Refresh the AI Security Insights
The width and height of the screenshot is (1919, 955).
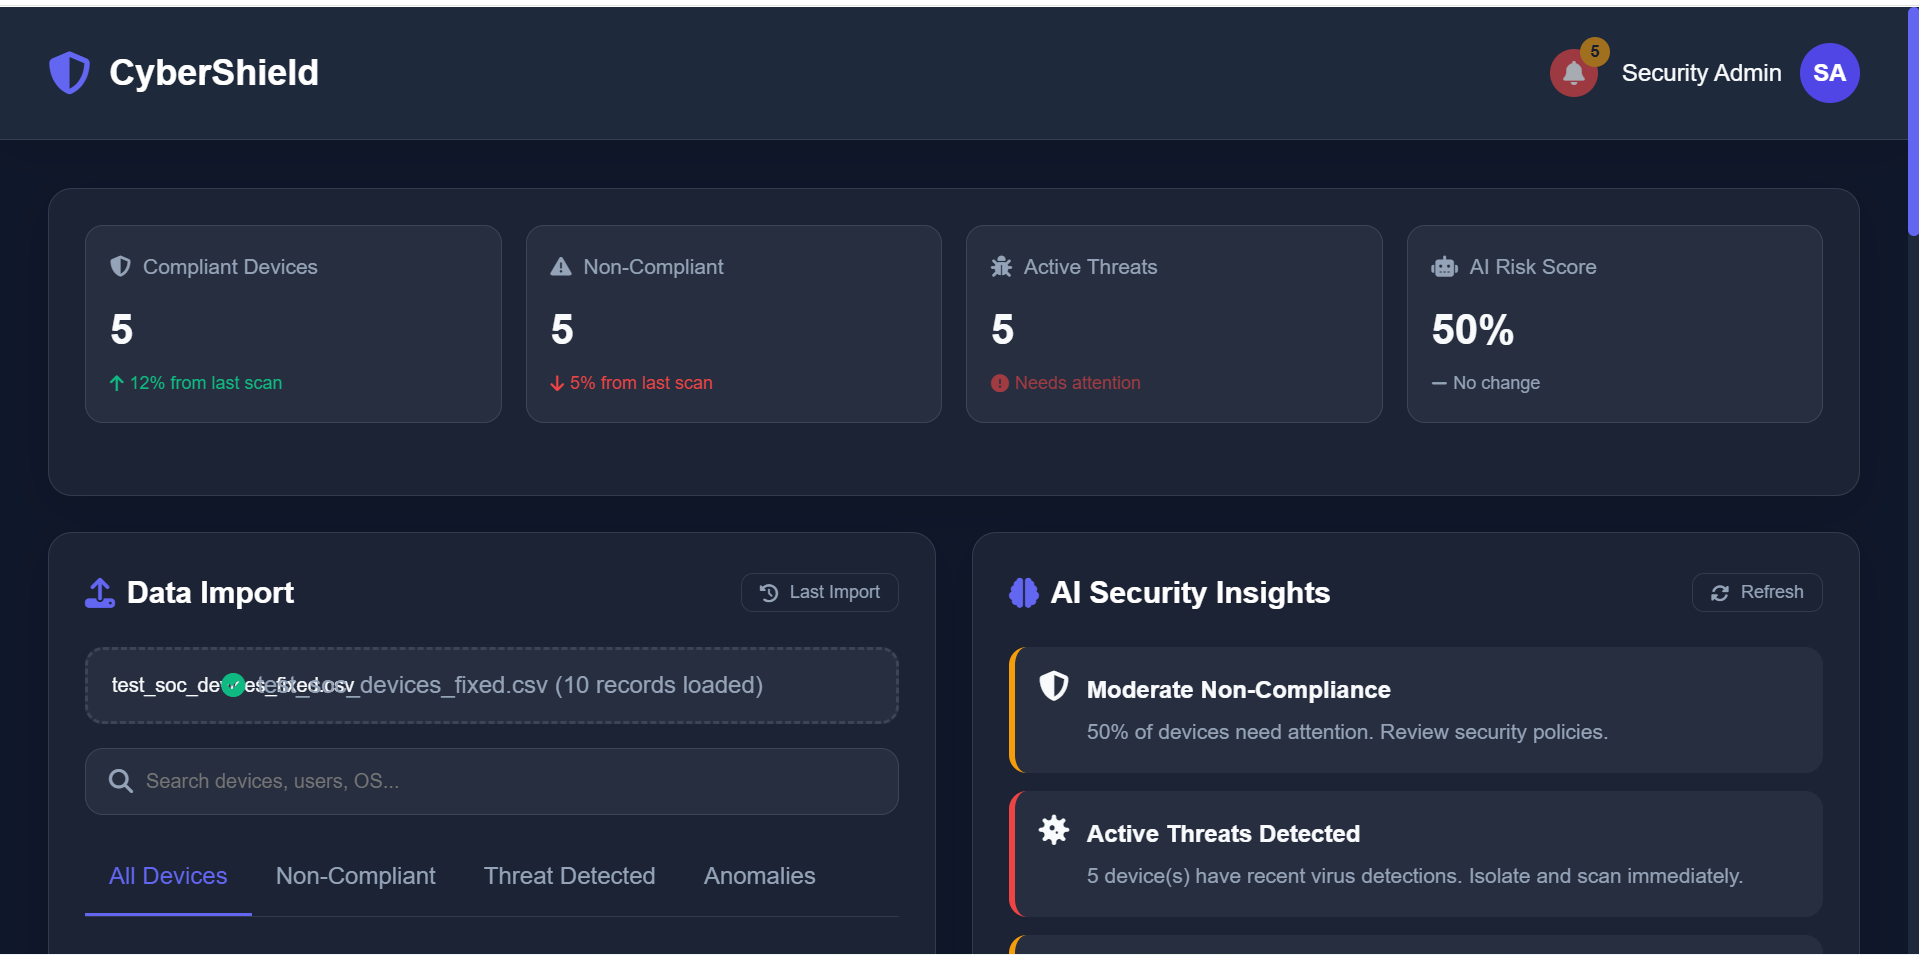[x=1756, y=592]
